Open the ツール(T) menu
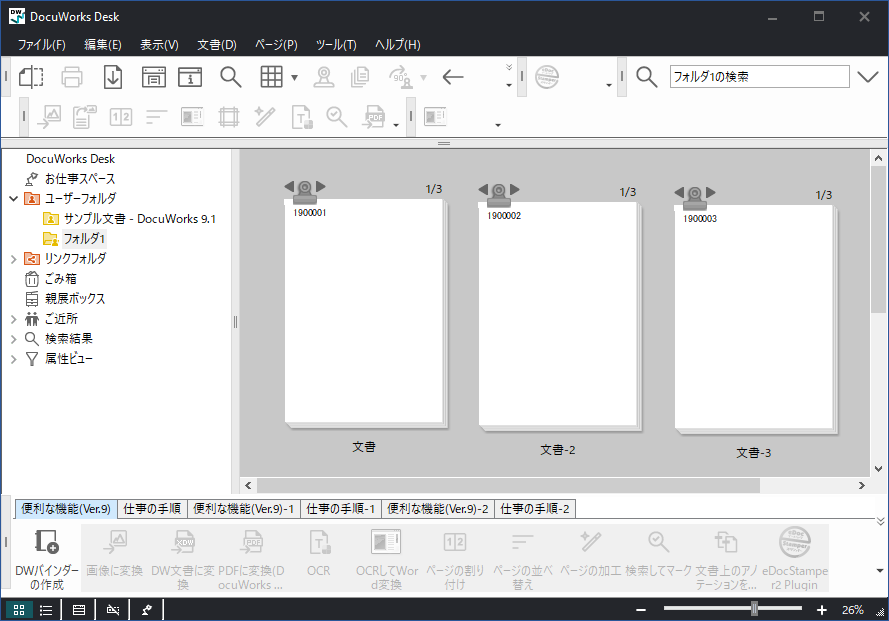Screen dimensions: 889x621 [x=336, y=44]
